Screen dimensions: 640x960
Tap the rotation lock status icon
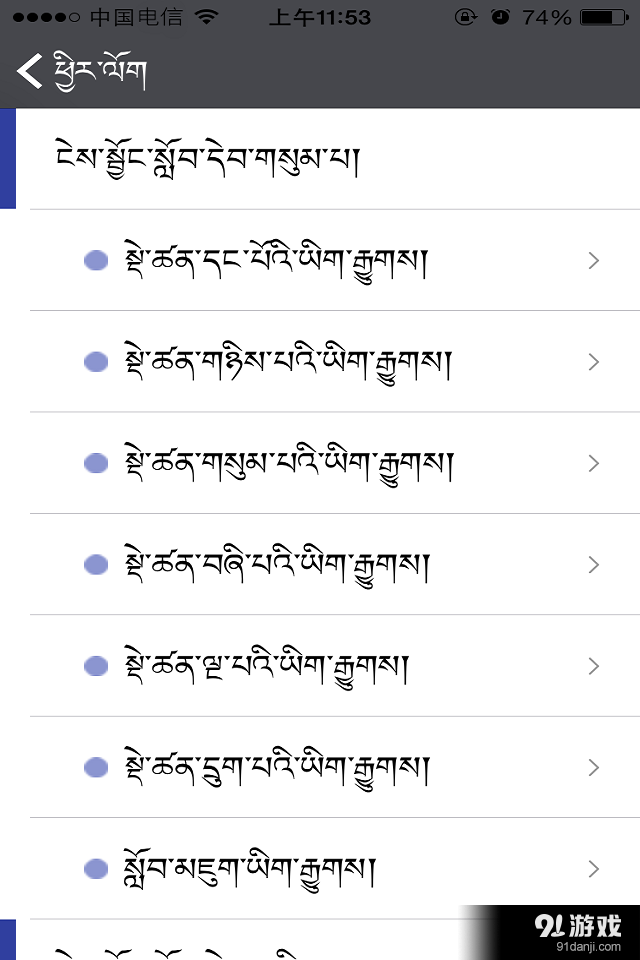[x=465, y=17]
